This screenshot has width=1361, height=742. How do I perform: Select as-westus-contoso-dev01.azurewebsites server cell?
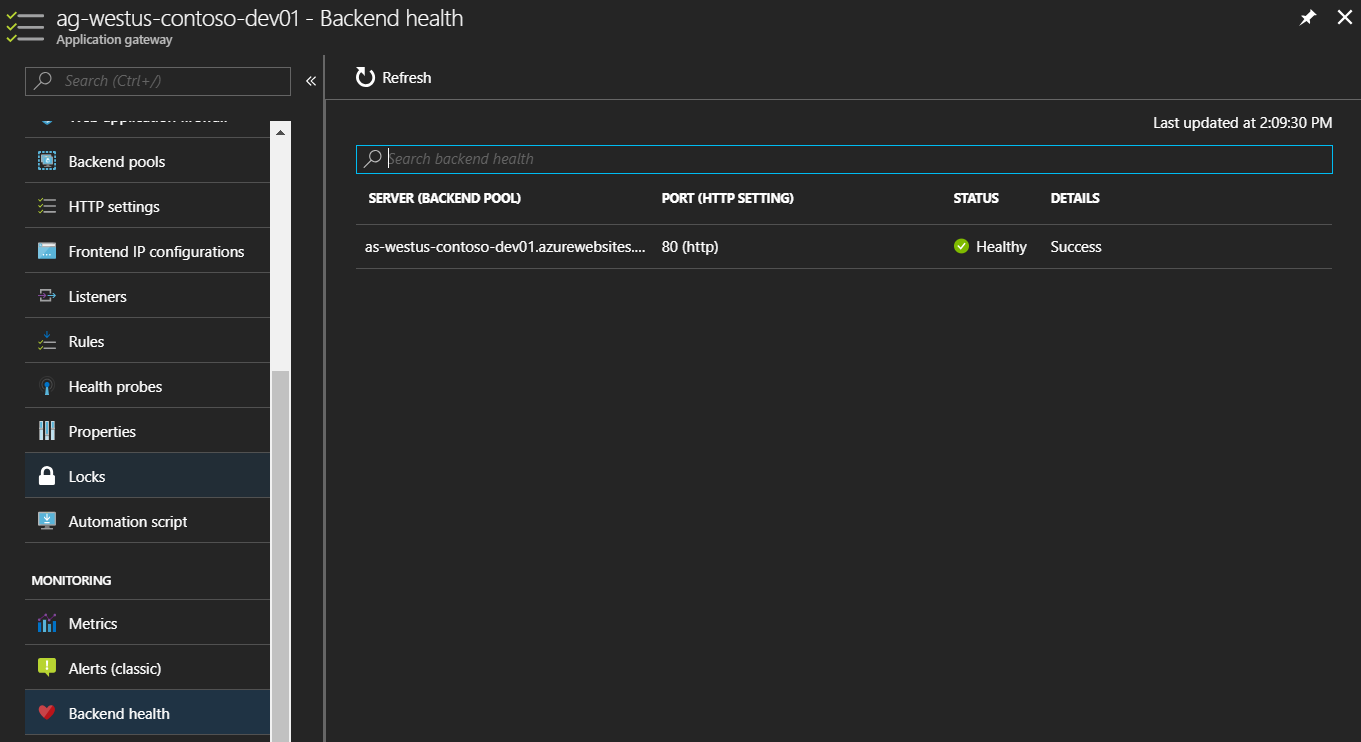505,247
